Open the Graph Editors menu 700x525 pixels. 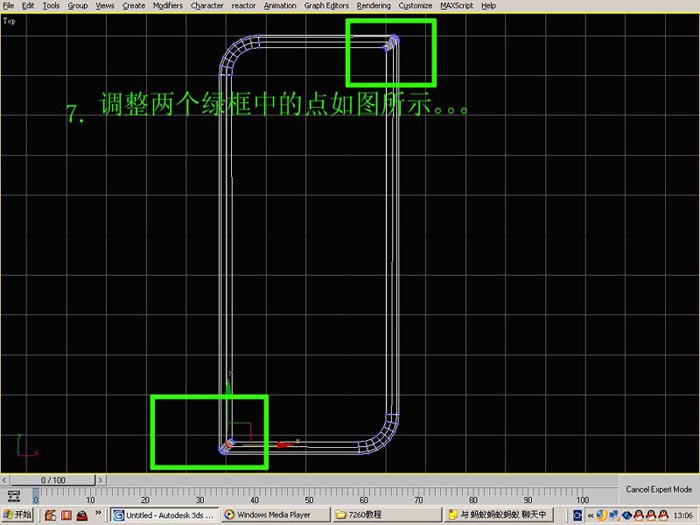click(326, 5)
